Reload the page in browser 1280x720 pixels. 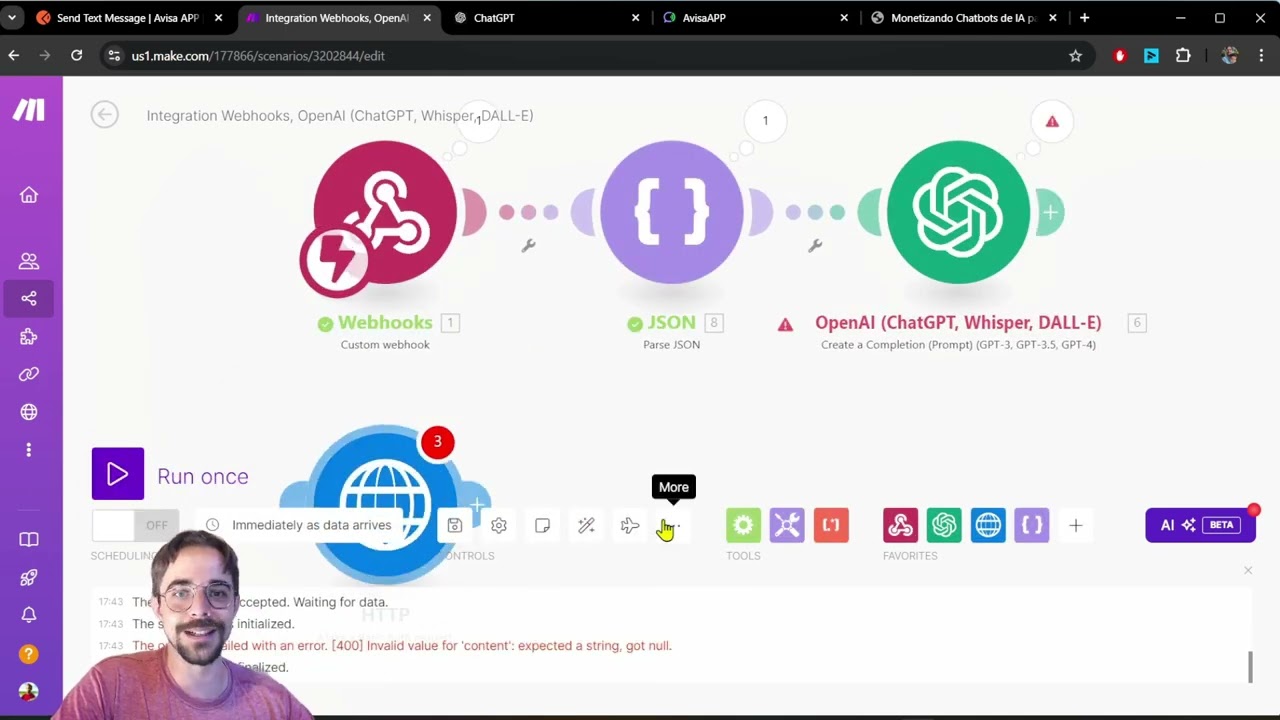[76, 56]
